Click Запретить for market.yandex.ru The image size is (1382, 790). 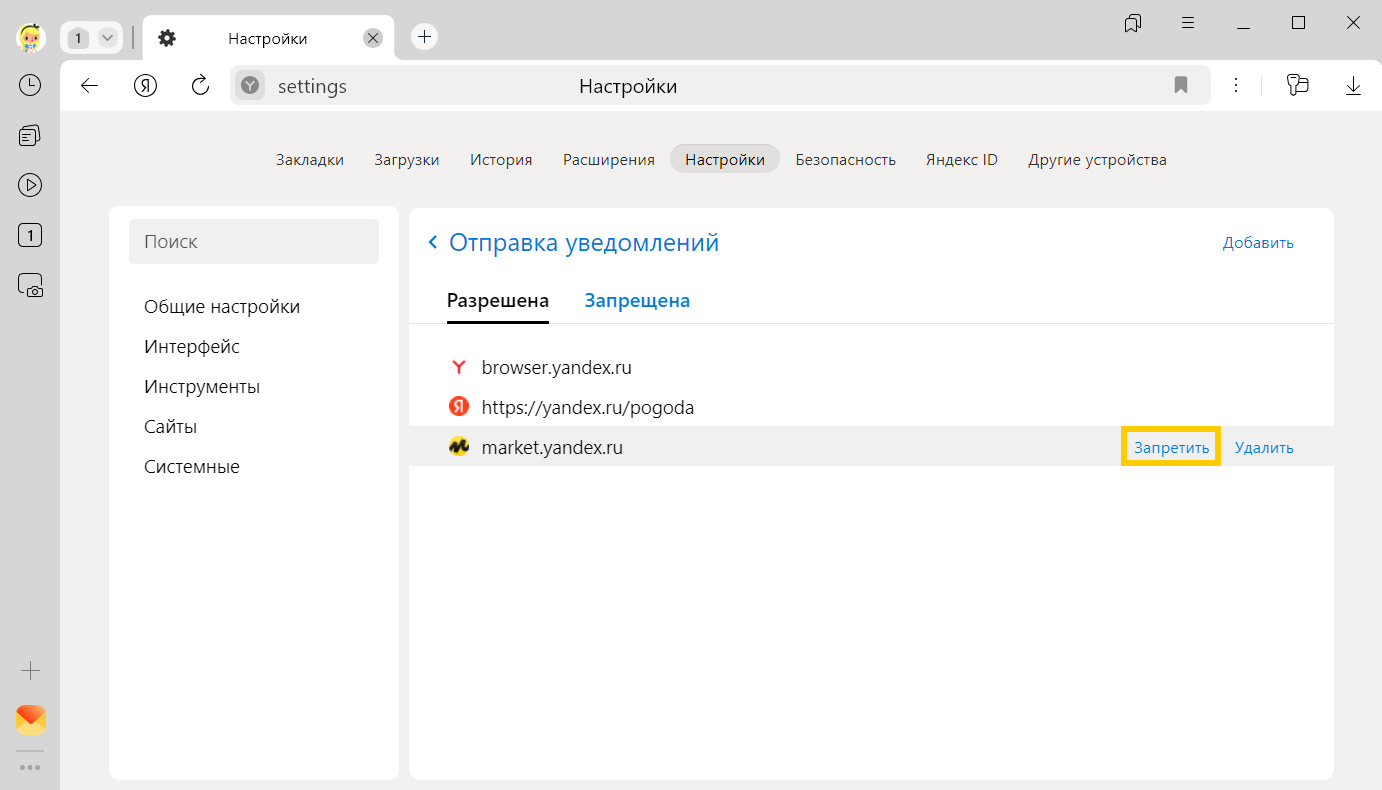point(1171,448)
